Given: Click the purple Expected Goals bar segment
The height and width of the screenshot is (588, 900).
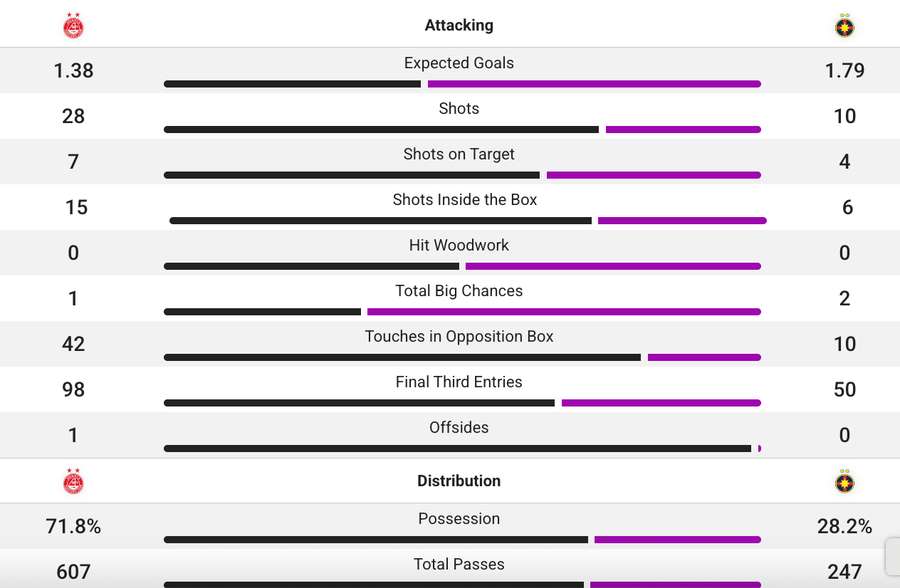Looking at the screenshot, I should click(594, 84).
